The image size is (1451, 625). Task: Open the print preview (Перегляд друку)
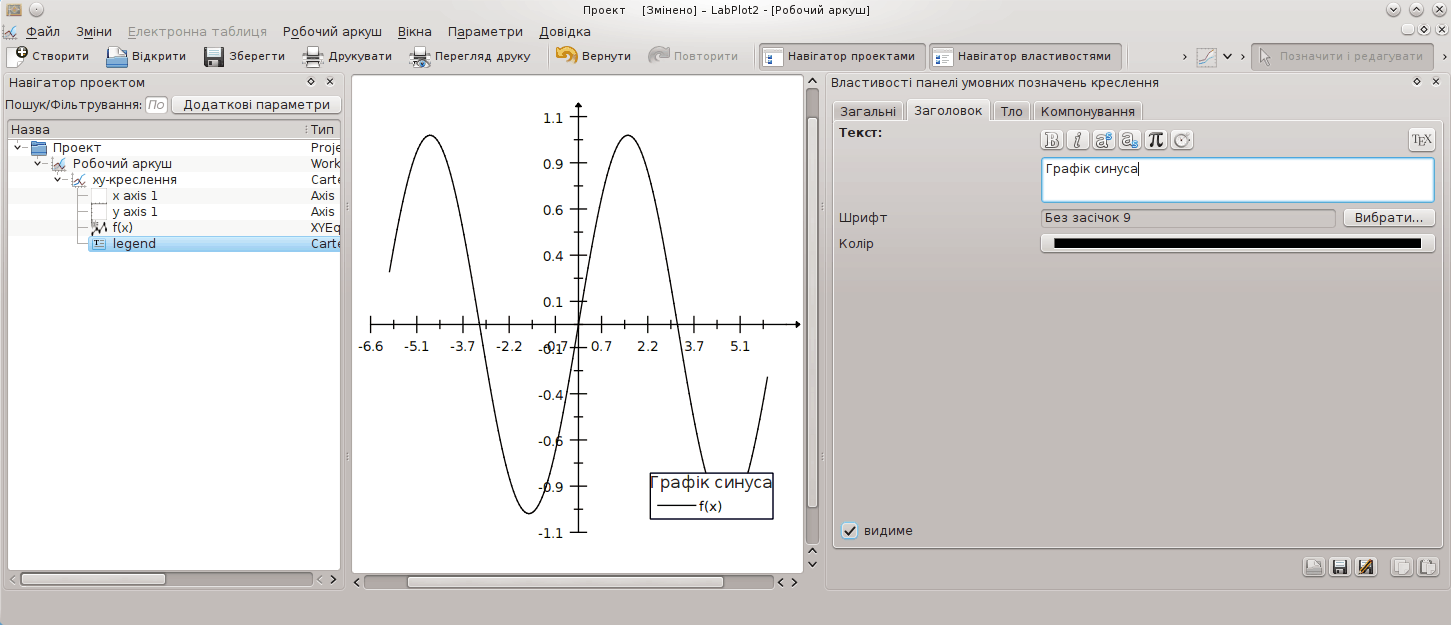pyautogui.click(x=470, y=56)
